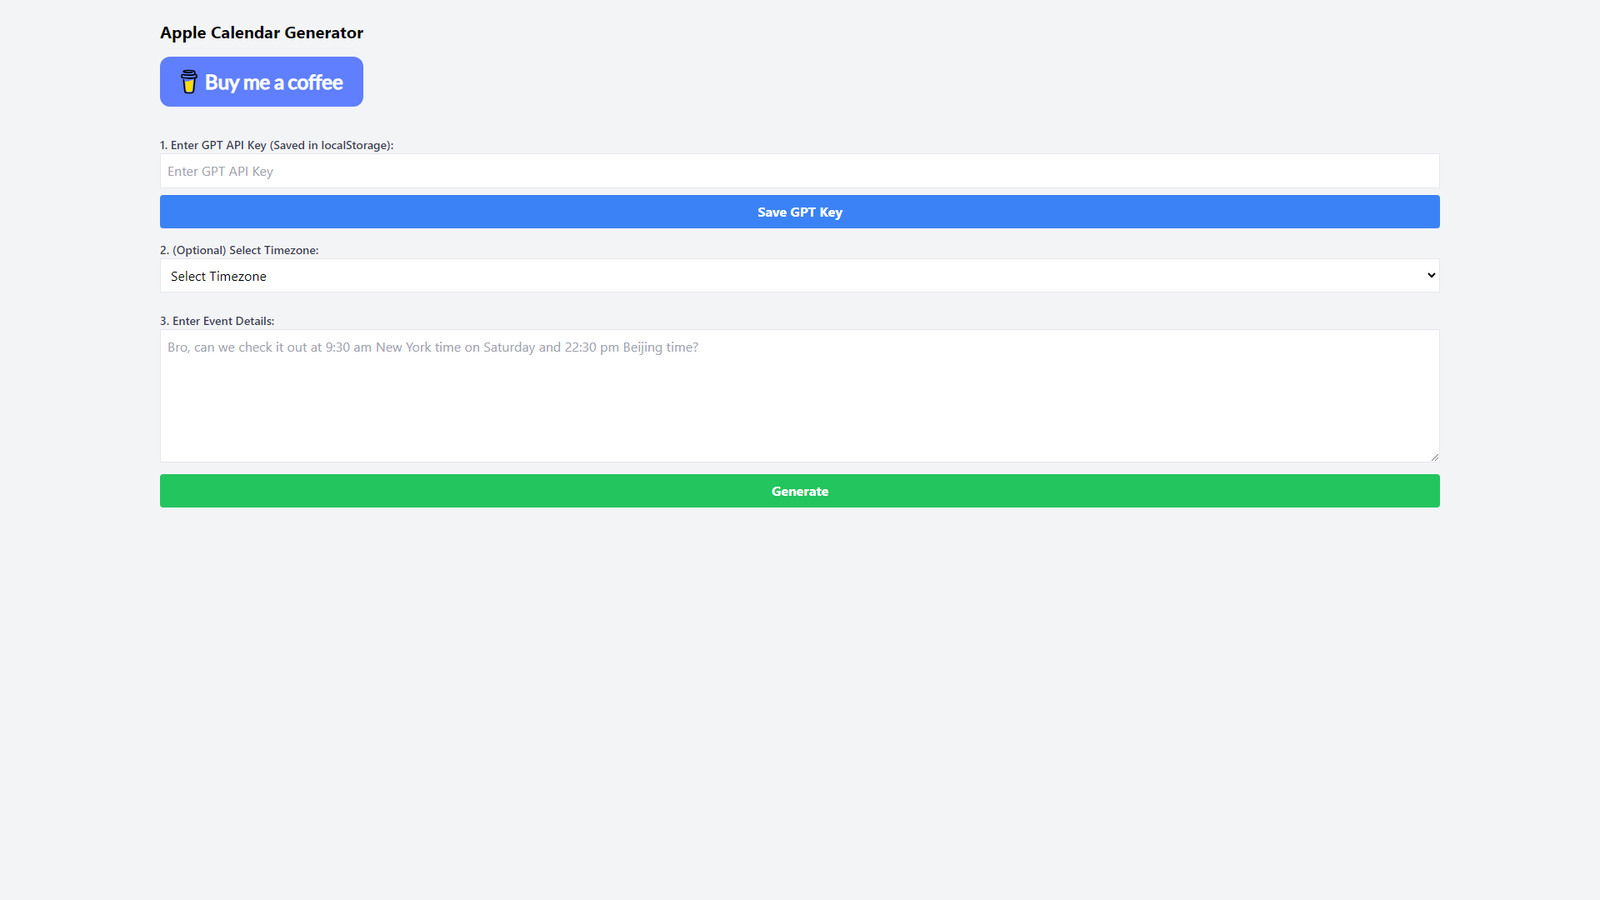Click the Buy me a coffee button
The height and width of the screenshot is (900, 1600).
(x=261, y=82)
